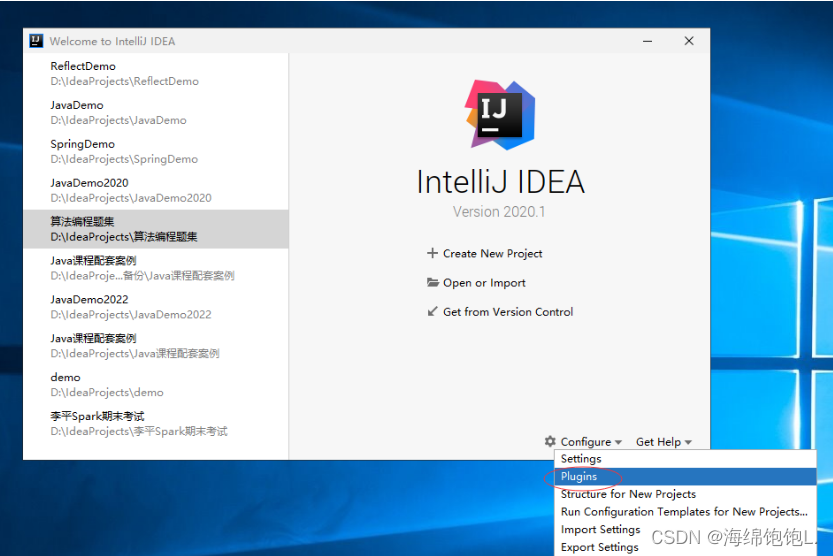This screenshot has width=833, height=556.
Task: Expand the Configure dropdown arrow
Action: (x=618, y=442)
